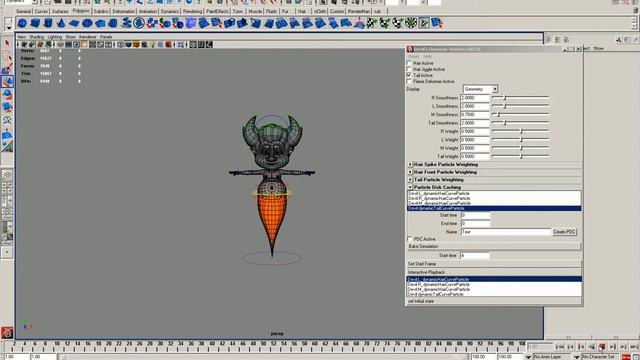Create a polygon cube from the shelf
640x360 pixels.
[36, 23]
